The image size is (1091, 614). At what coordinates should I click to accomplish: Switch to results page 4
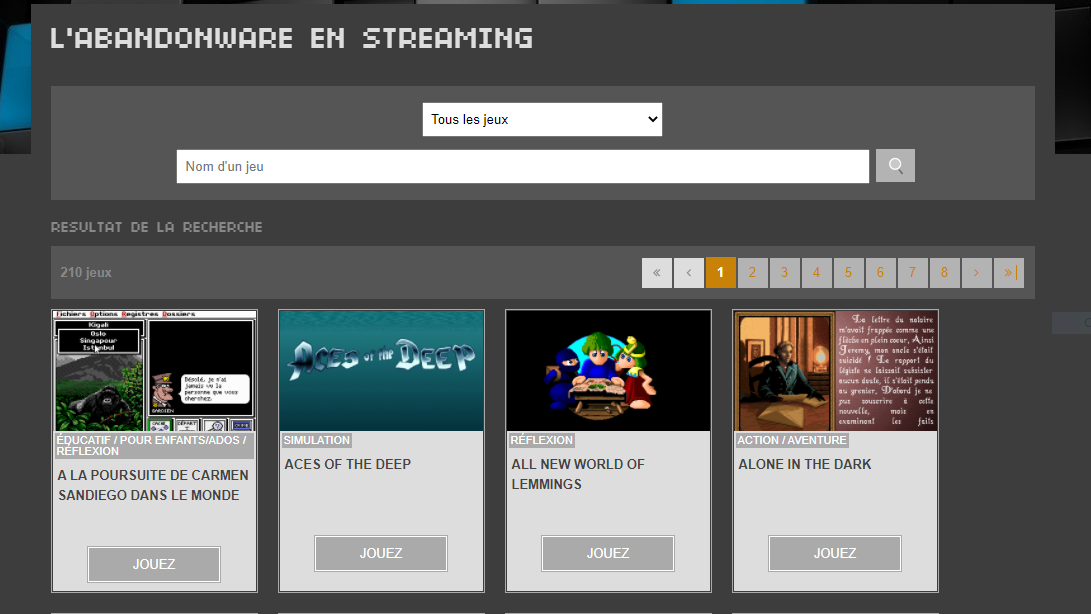click(x=816, y=272)
